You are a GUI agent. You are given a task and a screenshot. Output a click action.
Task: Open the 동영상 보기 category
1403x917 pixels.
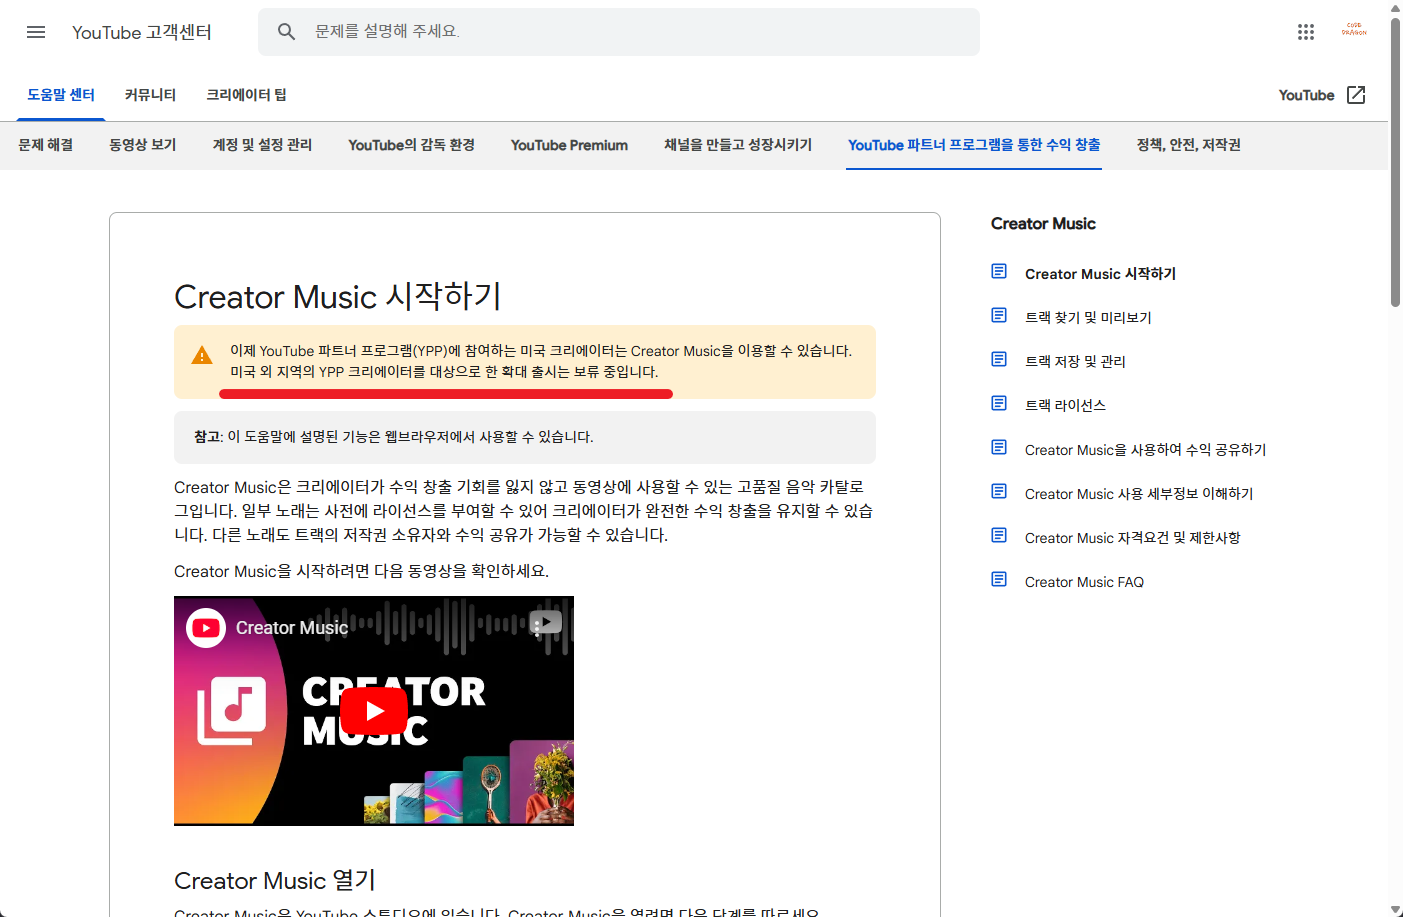(x=143, y=145)
